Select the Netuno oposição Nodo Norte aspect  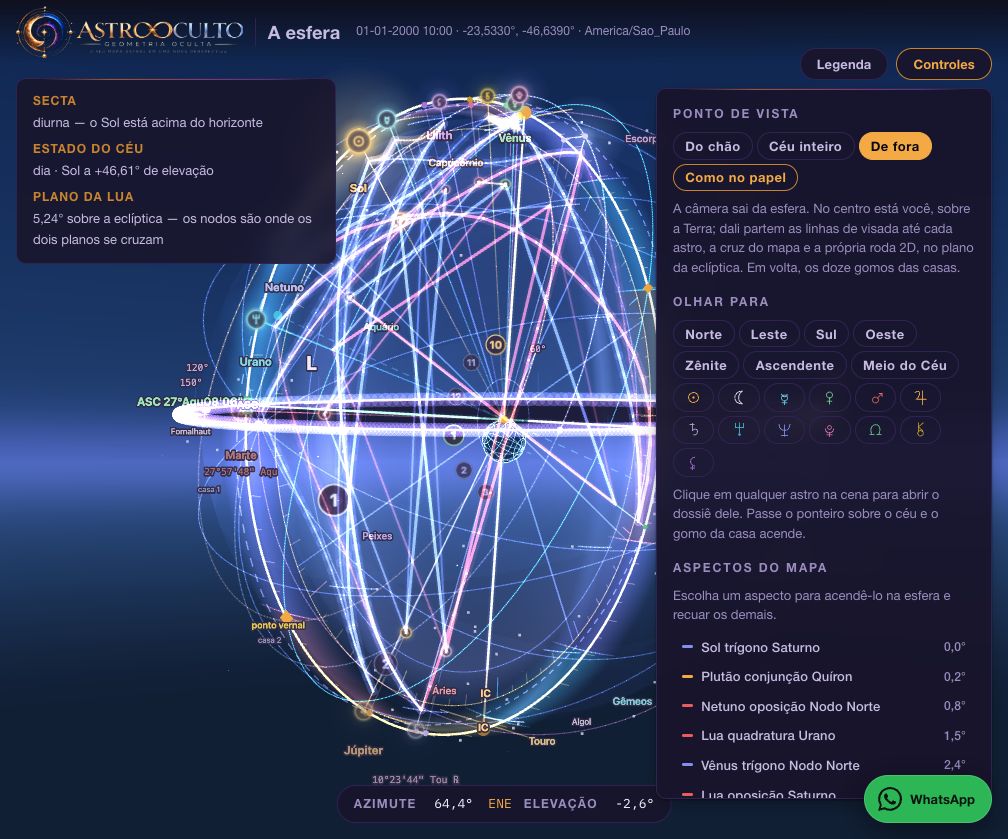[824, 706]
